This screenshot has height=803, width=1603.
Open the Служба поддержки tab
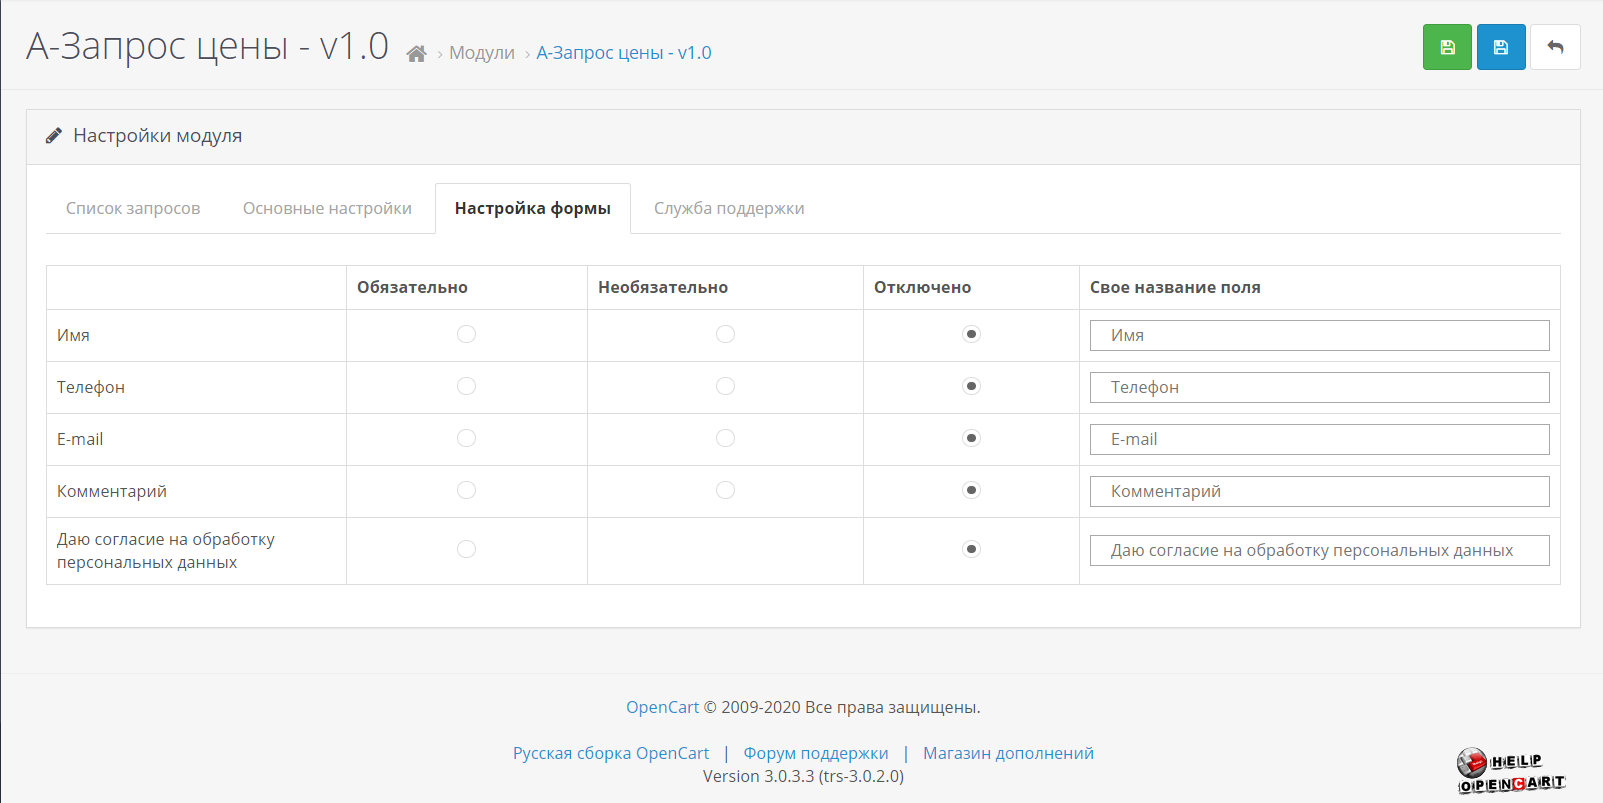(729, 208)
